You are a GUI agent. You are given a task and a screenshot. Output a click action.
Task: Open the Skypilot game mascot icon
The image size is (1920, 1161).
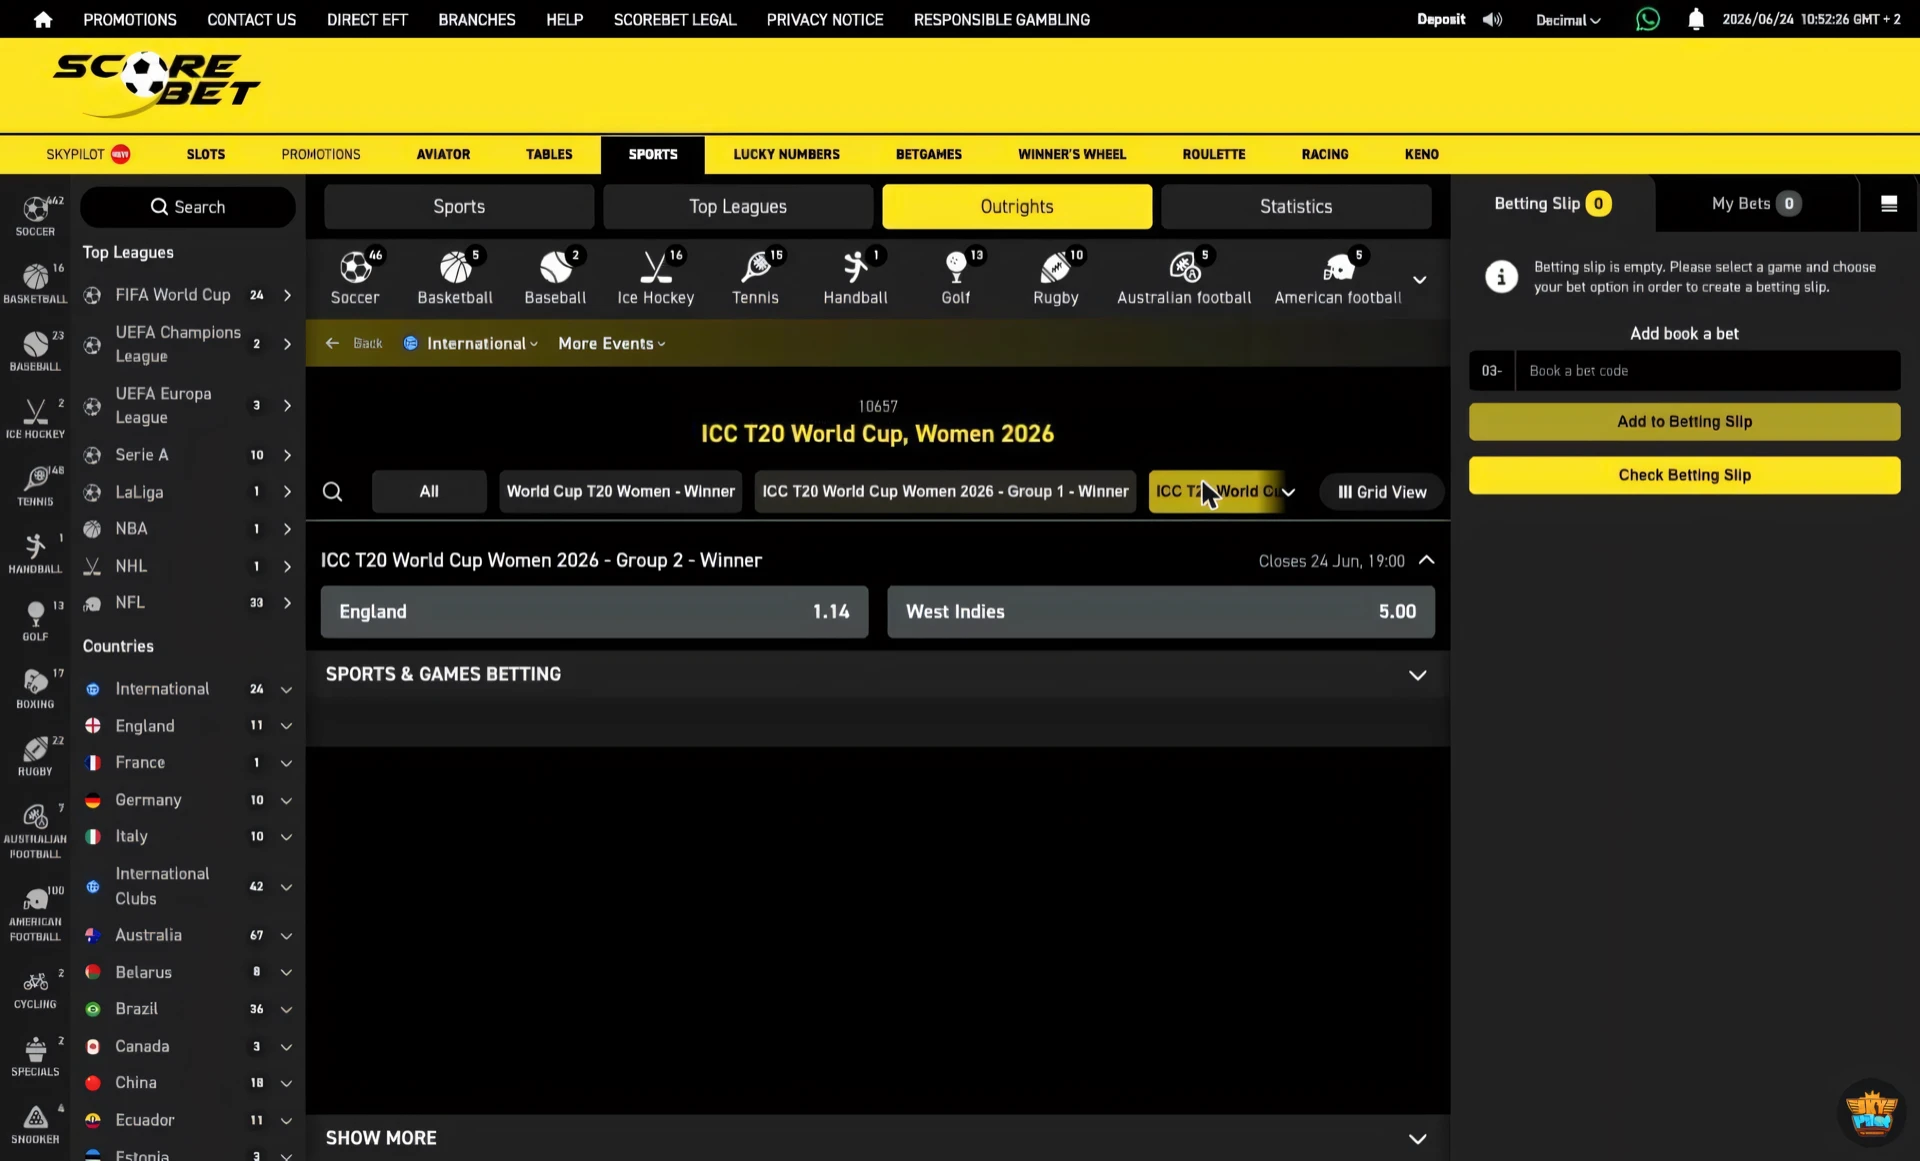pos(1871,1111)
